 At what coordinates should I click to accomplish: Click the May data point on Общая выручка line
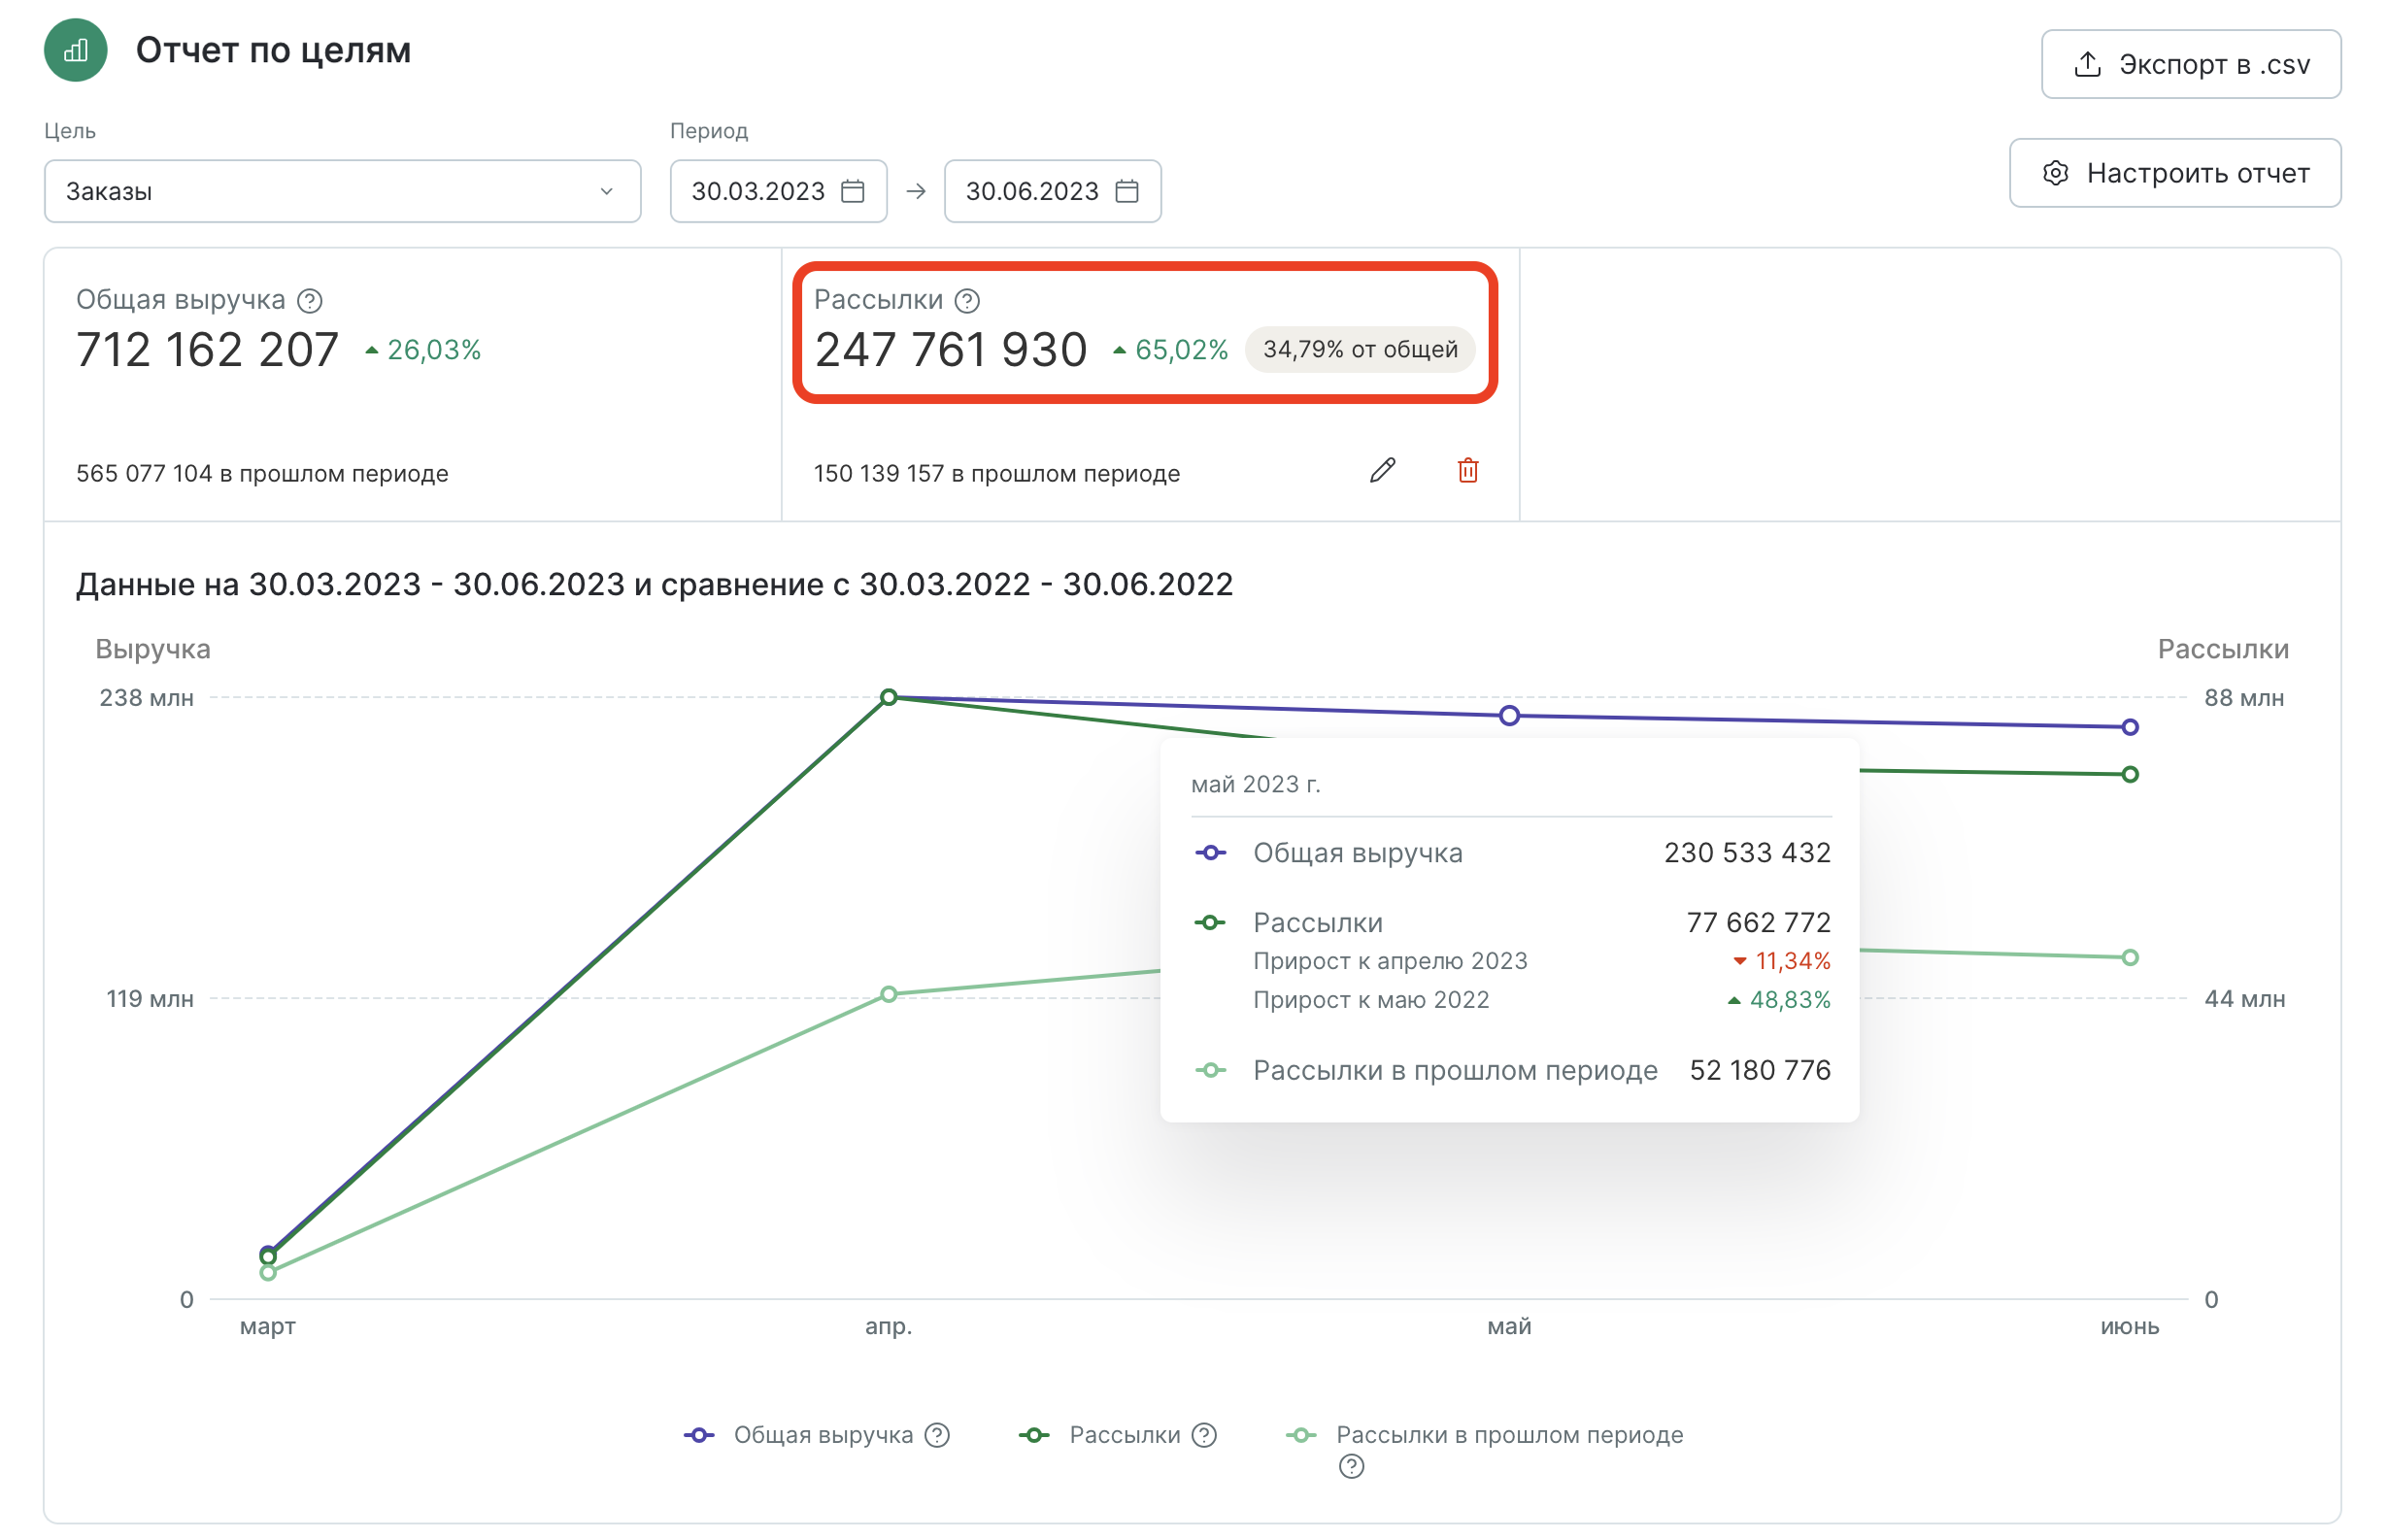pos(1509,715)
